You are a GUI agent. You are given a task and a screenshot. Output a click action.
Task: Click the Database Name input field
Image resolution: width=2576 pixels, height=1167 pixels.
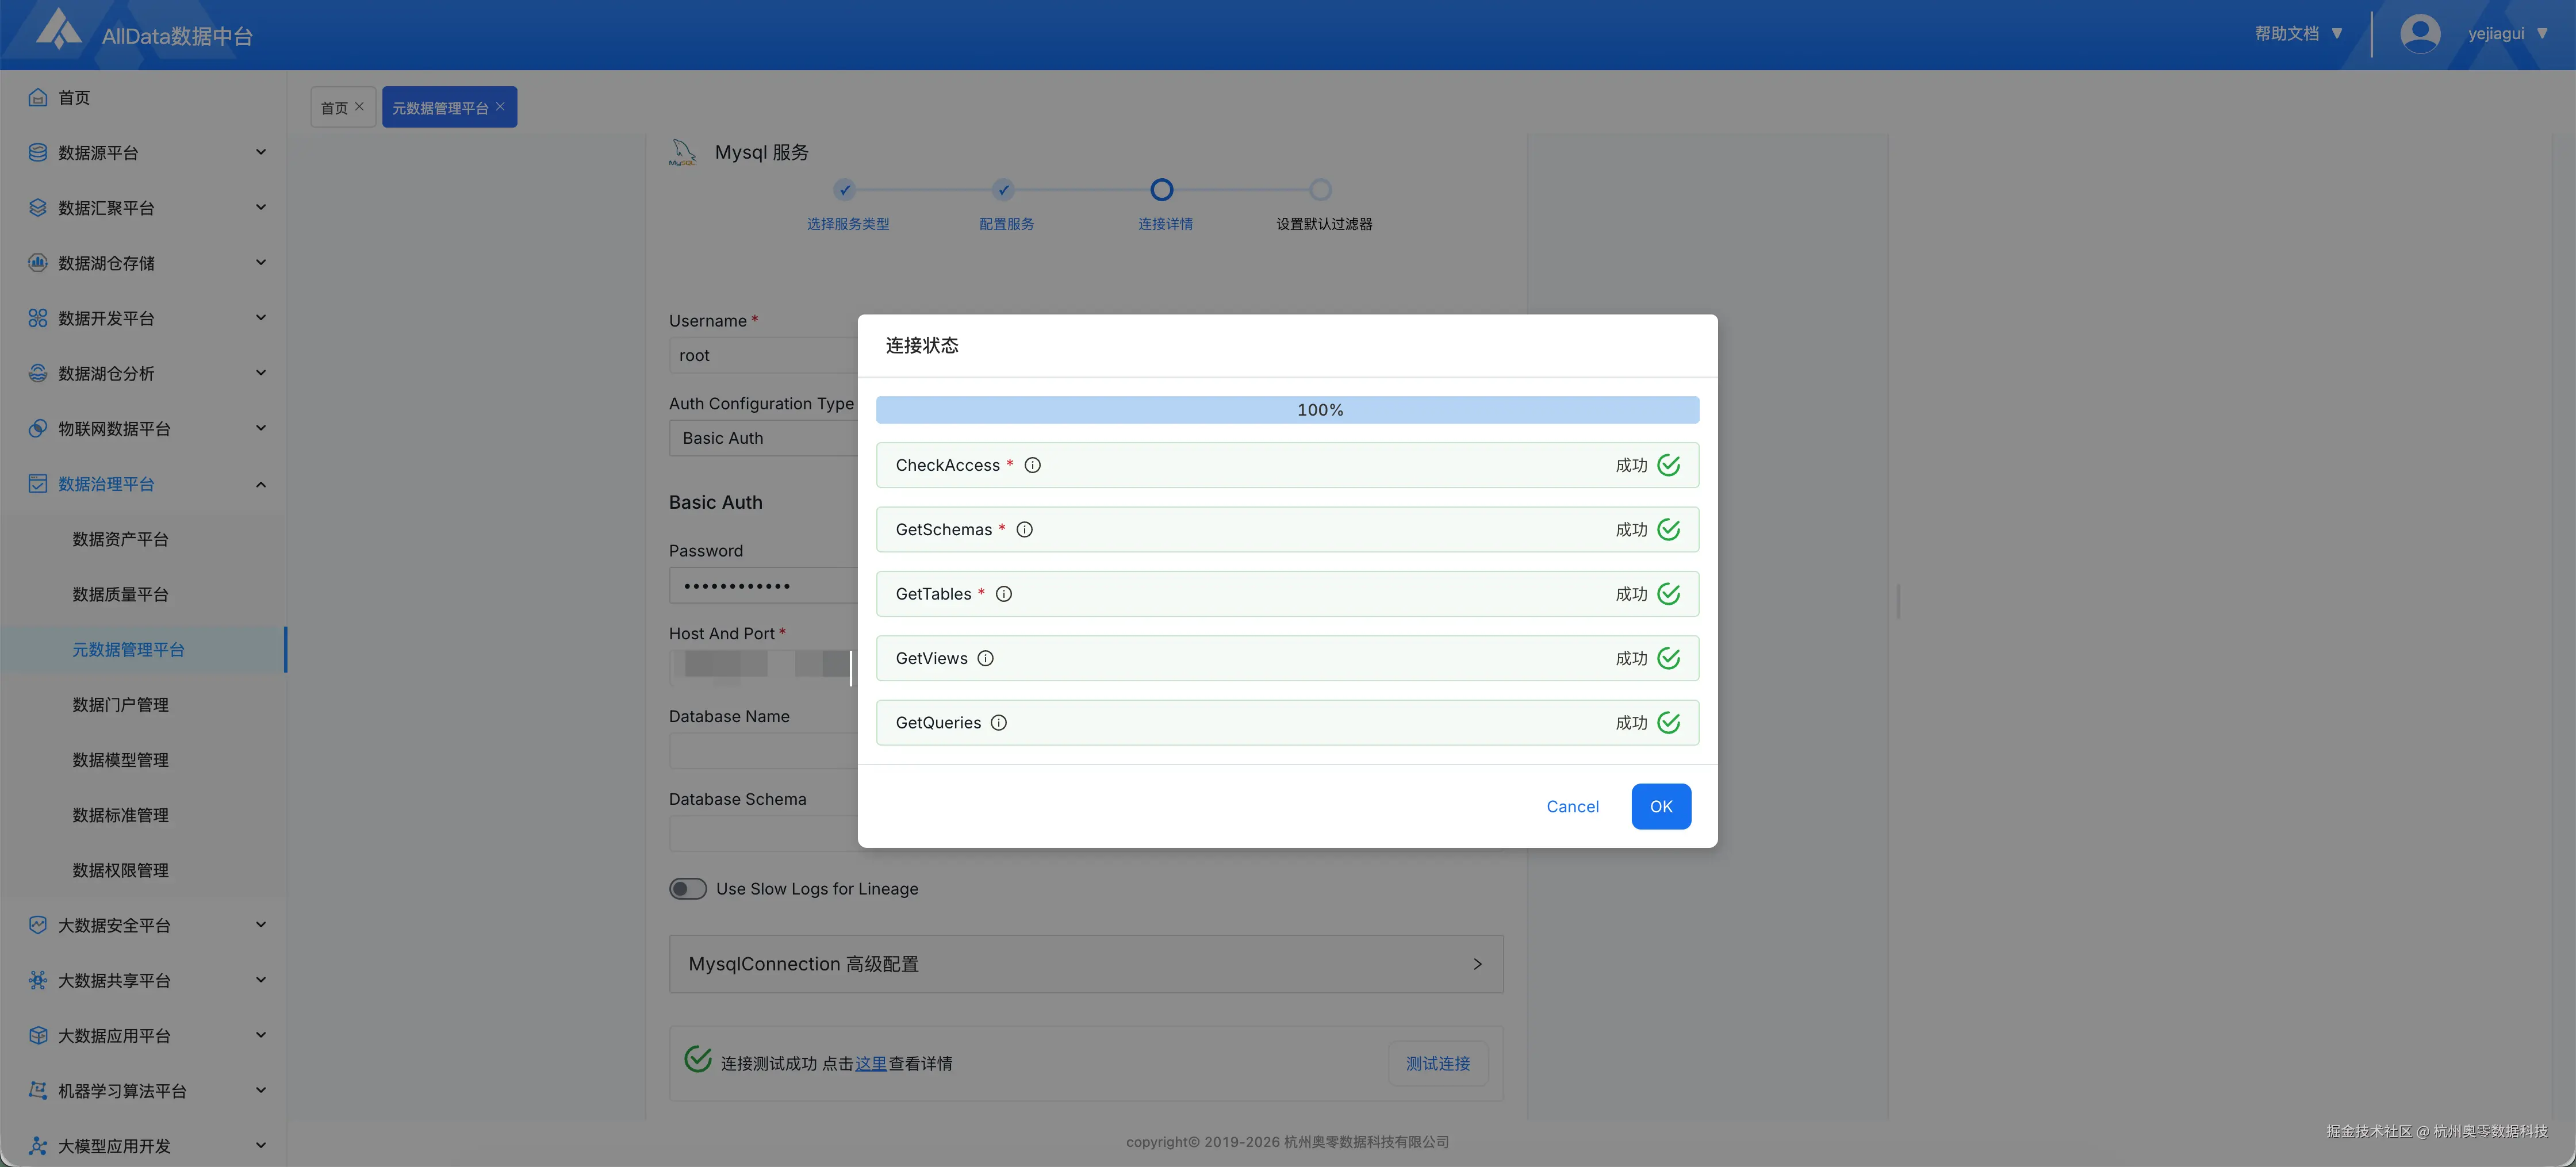click(763, 750)
